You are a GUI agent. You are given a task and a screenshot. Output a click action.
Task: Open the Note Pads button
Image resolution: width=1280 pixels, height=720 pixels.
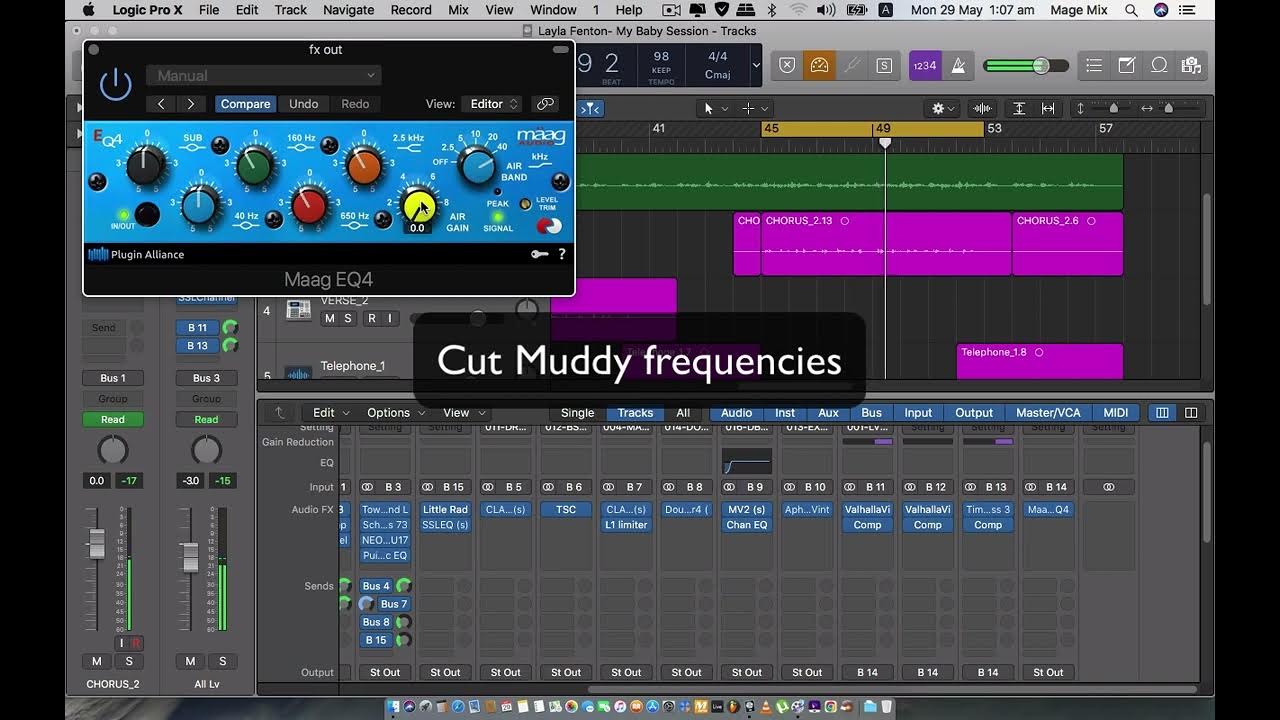click(1127, 65)
